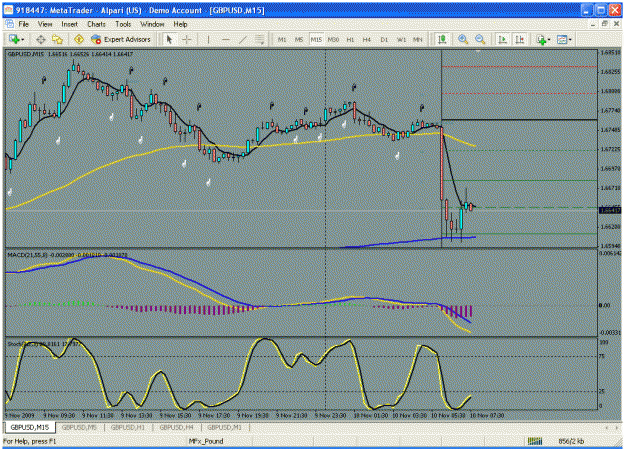
Task: Select the Vertical Line drawing tool
Action: (208, 39)
